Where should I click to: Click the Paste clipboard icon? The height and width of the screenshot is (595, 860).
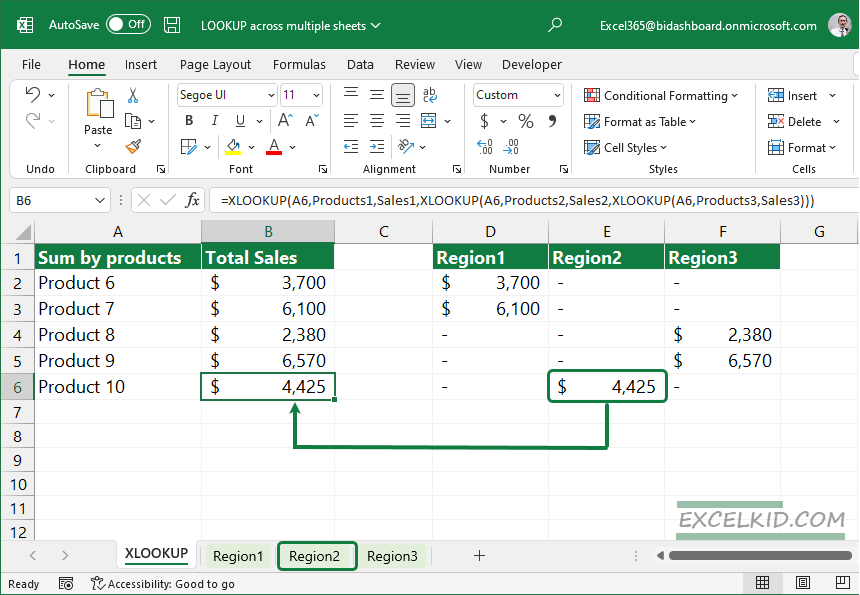pos(99,104)
